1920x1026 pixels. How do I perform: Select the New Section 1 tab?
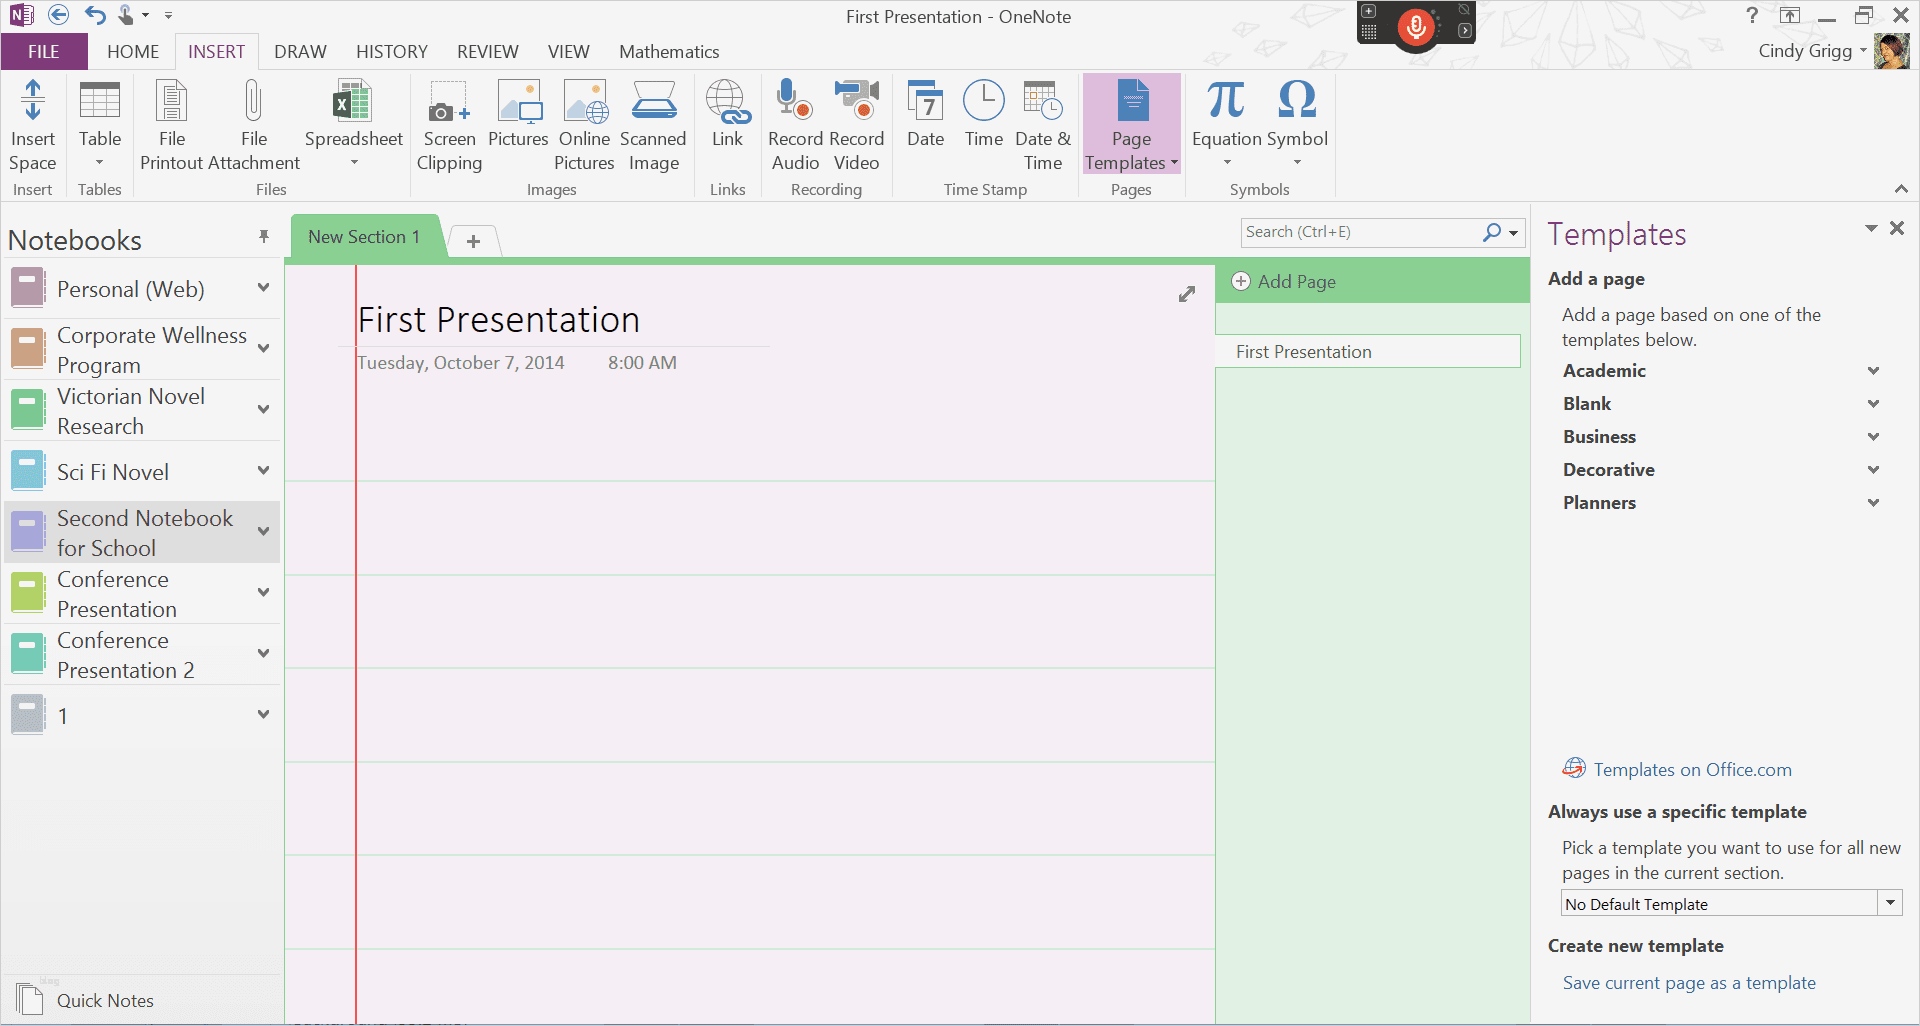[364, 237]
